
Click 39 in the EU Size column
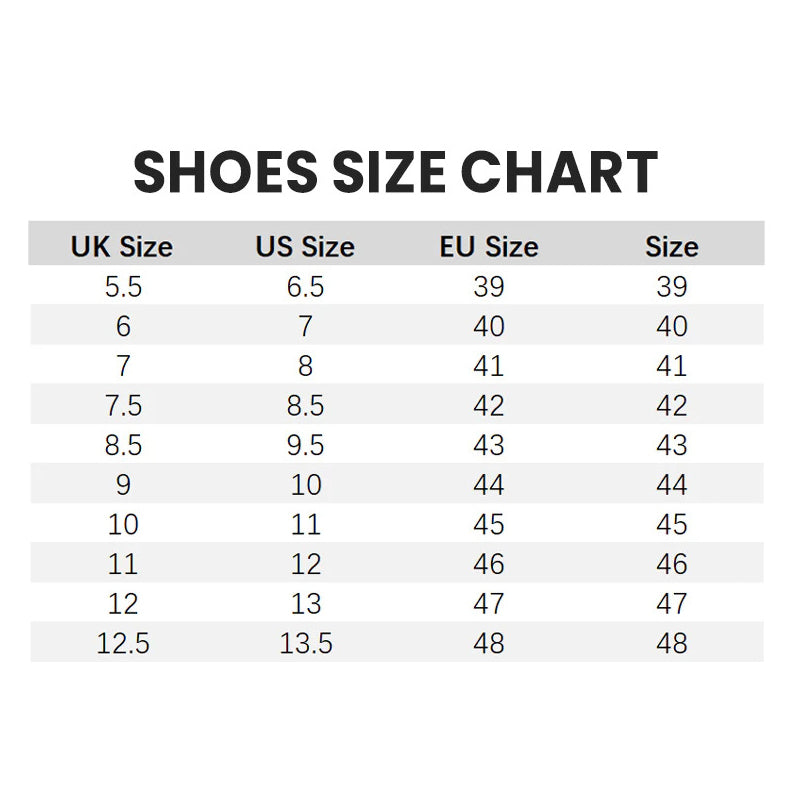[x=489, y=287]
